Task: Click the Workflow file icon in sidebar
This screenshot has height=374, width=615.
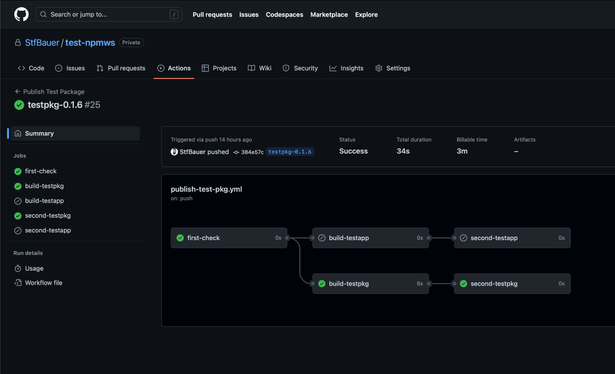Action: (x=18, y=283)
